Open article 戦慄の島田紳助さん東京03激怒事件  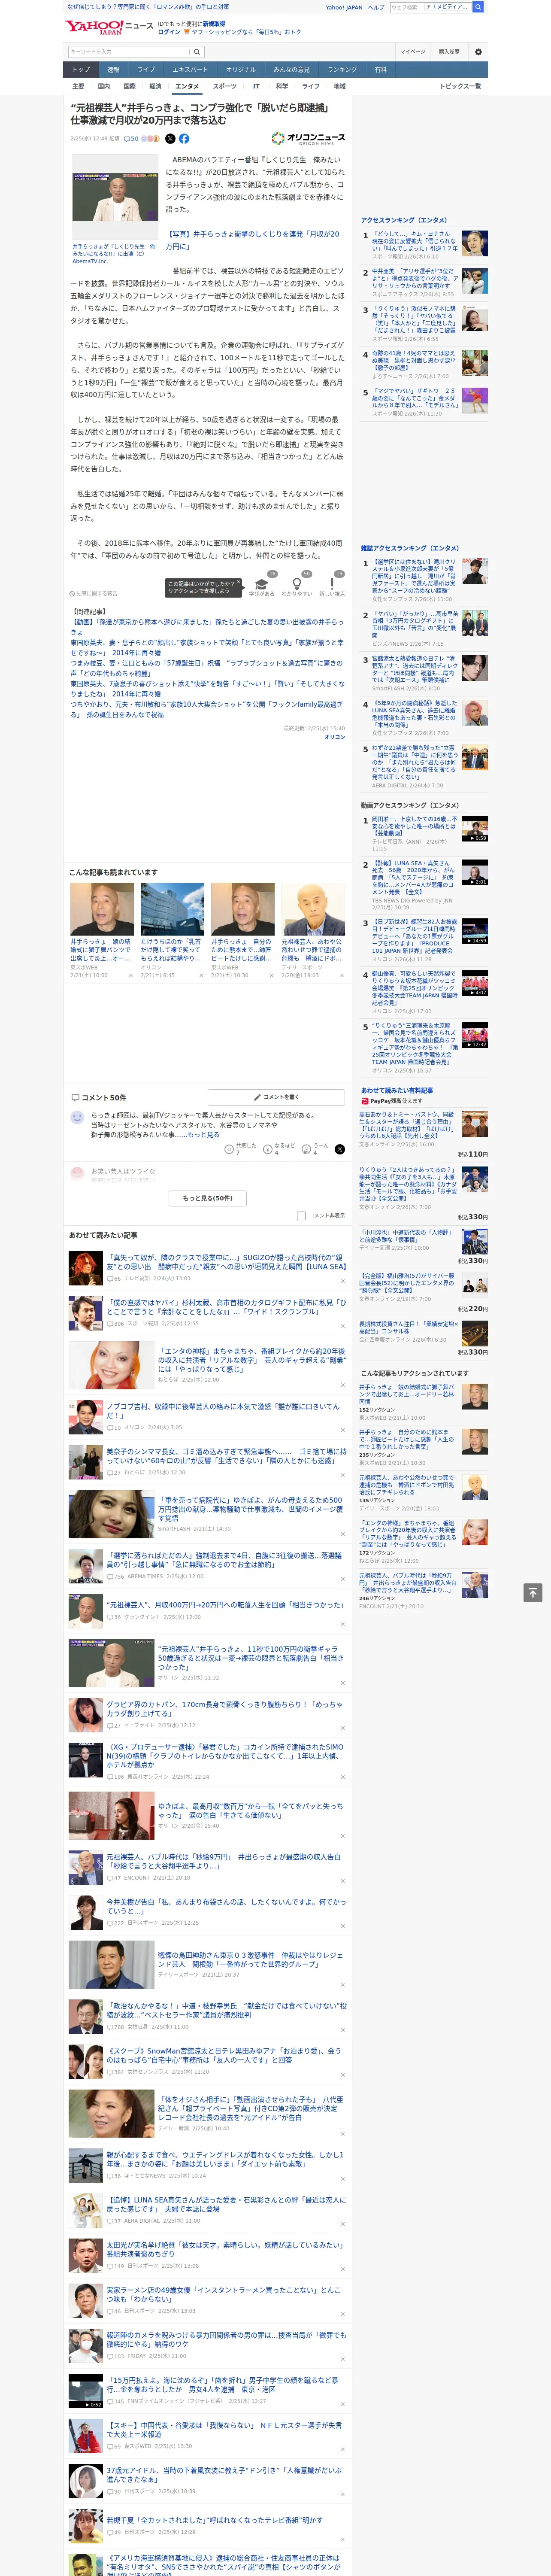coord(250,1959)
